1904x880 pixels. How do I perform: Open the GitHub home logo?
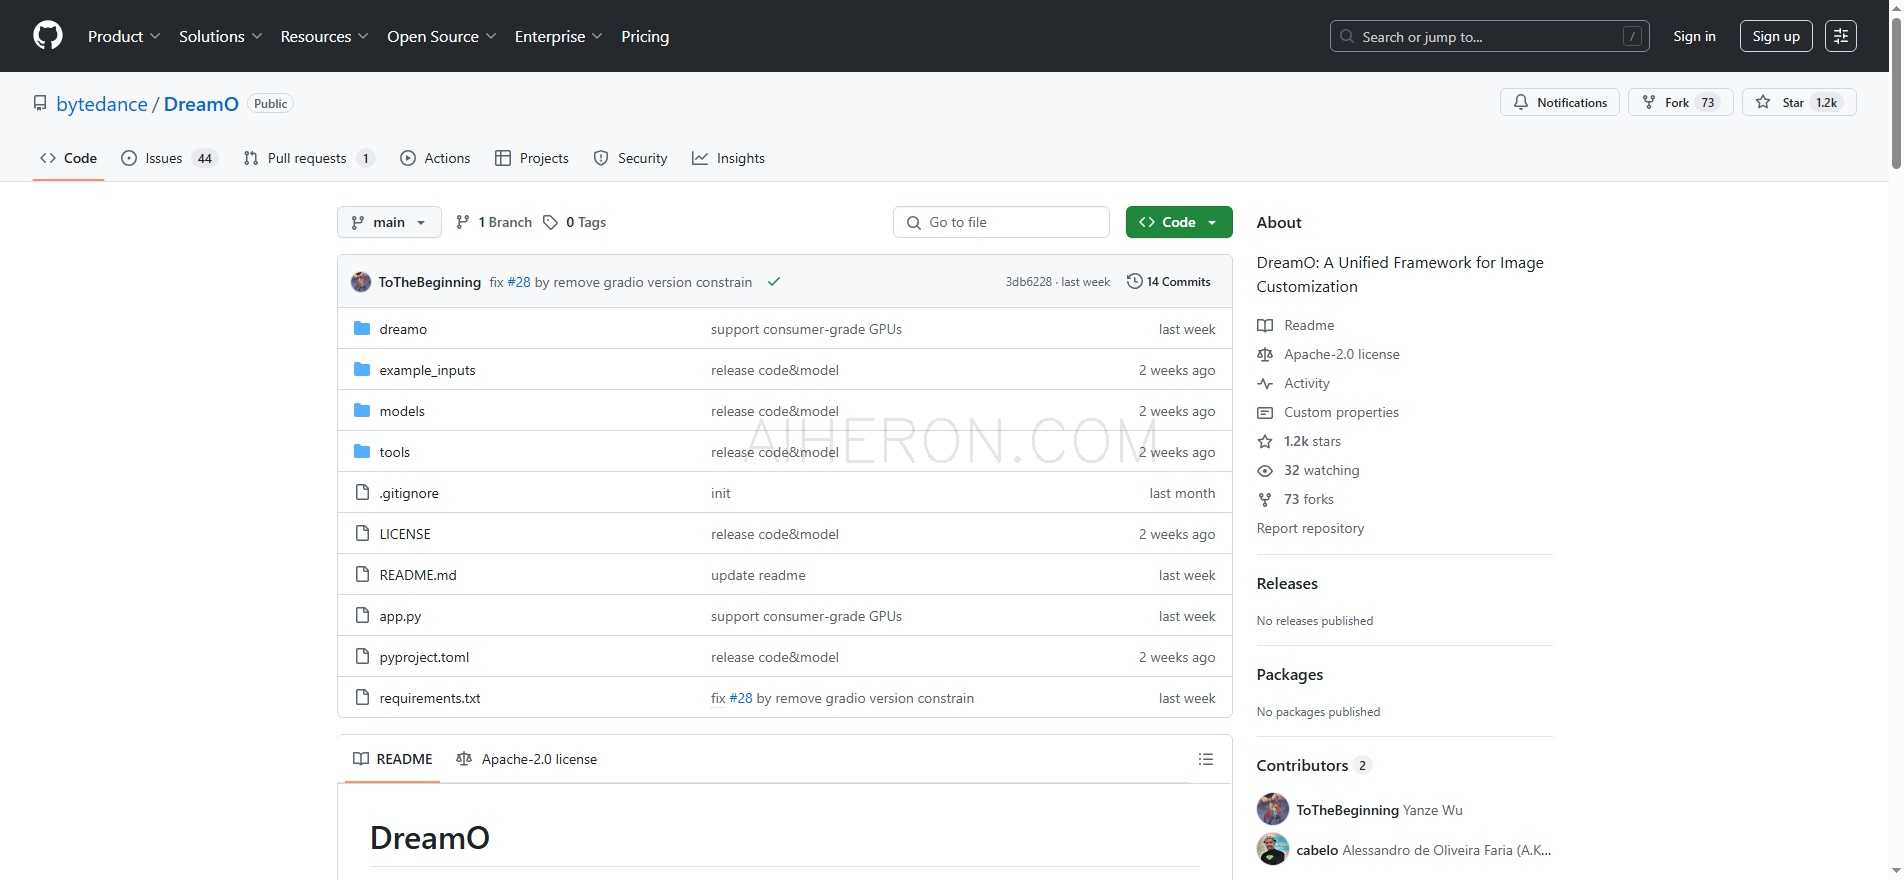click(48, 36)
